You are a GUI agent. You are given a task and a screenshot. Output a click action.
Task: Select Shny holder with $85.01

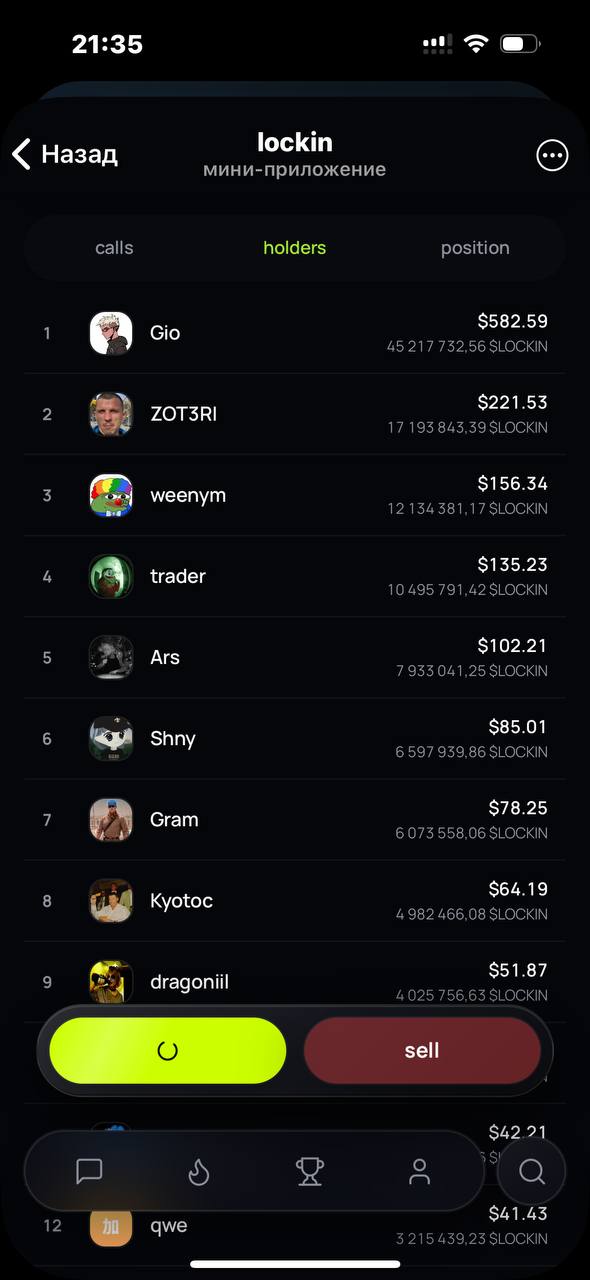click(x=295, y=738)
